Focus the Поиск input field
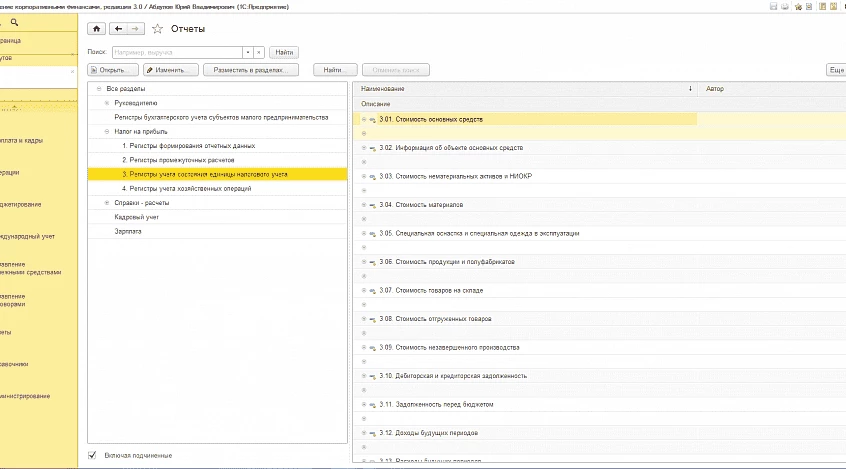 tap(178, 52)
